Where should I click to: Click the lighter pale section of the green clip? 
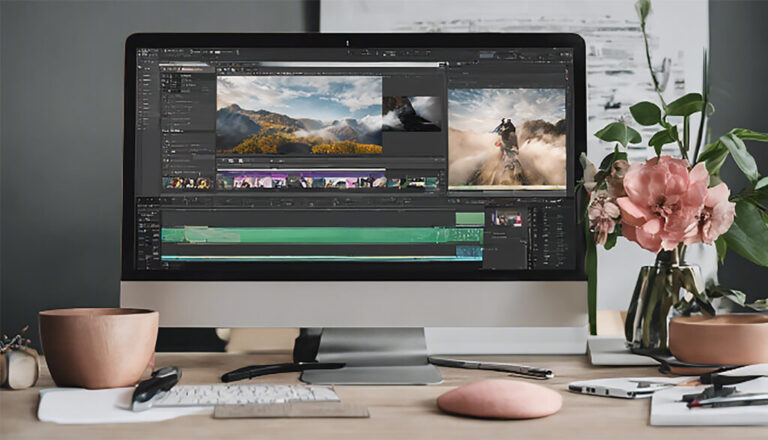pyautogui.click(x=212, y=235)
